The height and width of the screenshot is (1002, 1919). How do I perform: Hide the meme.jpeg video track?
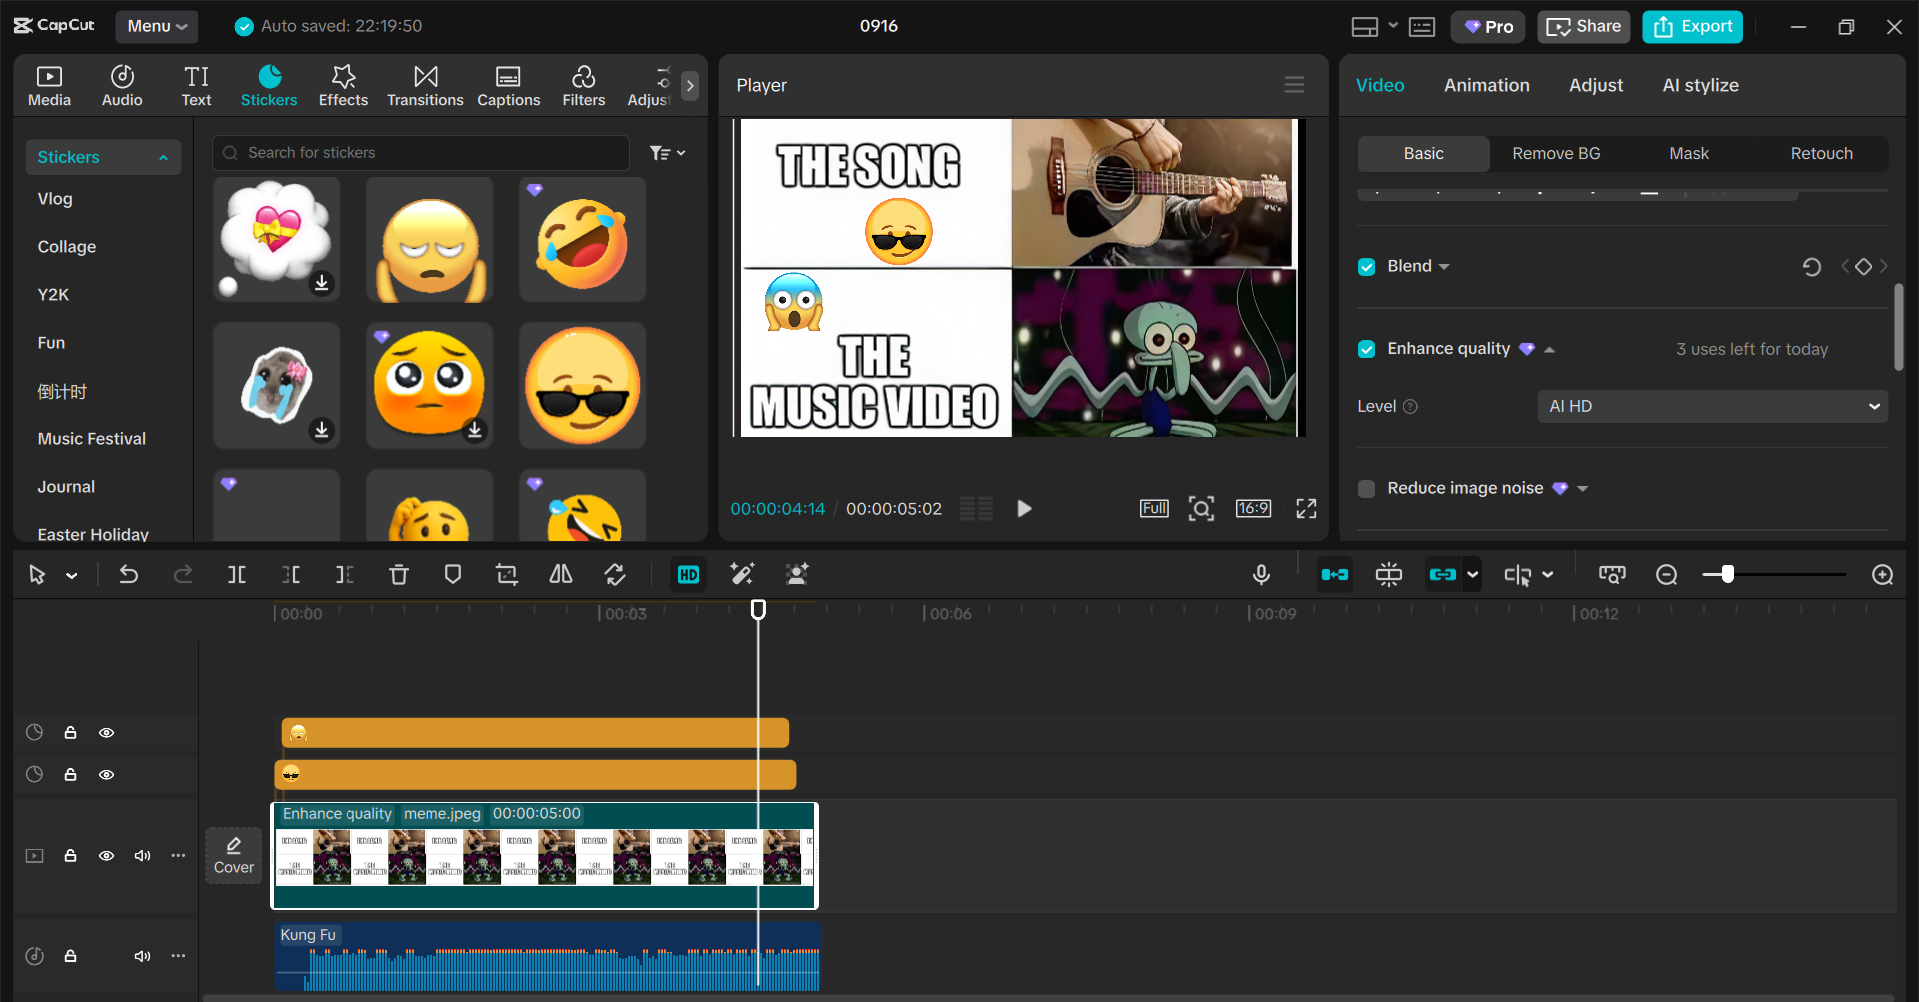[x=106, y=856]
